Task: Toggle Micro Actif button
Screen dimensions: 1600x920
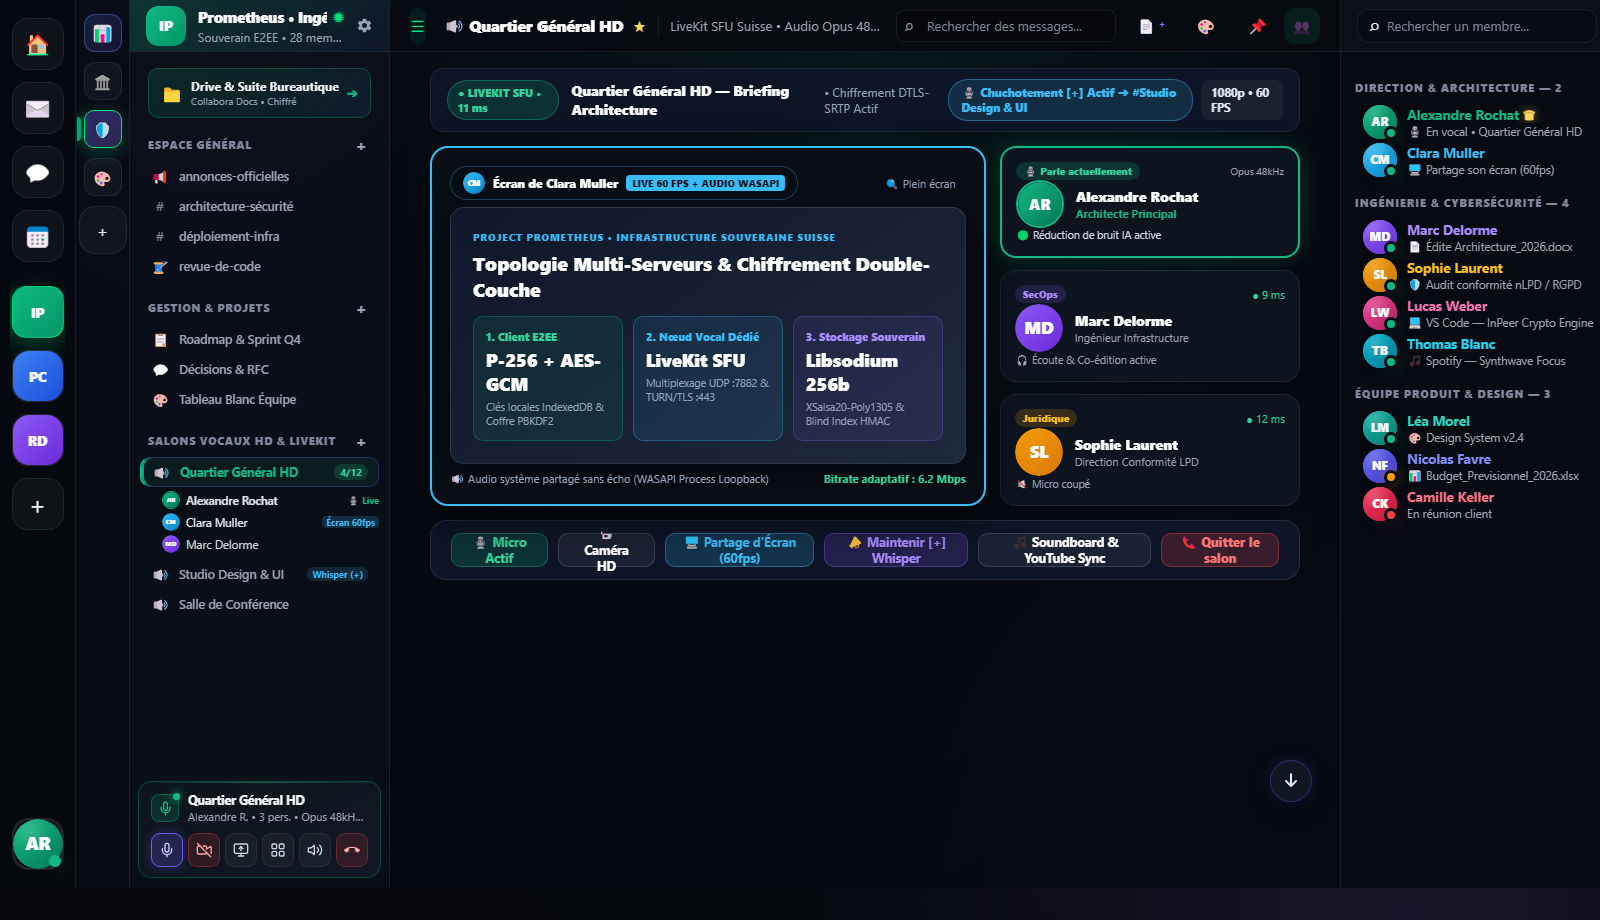Action: pos(499,550)
